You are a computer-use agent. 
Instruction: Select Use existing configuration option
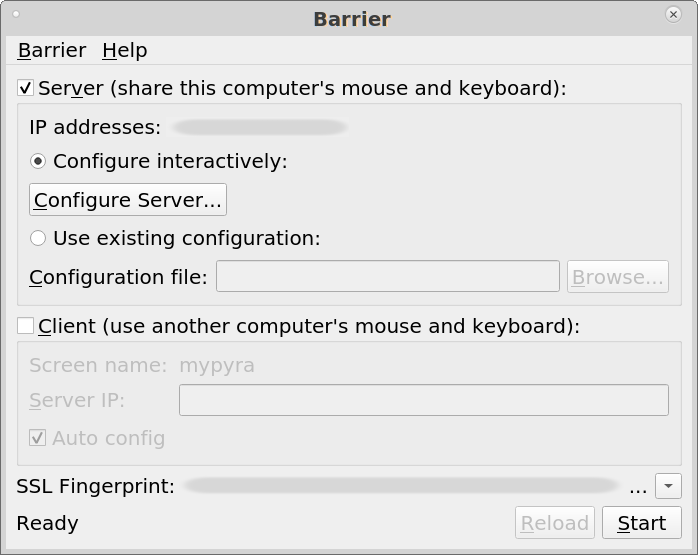click(x=38, y=238)
